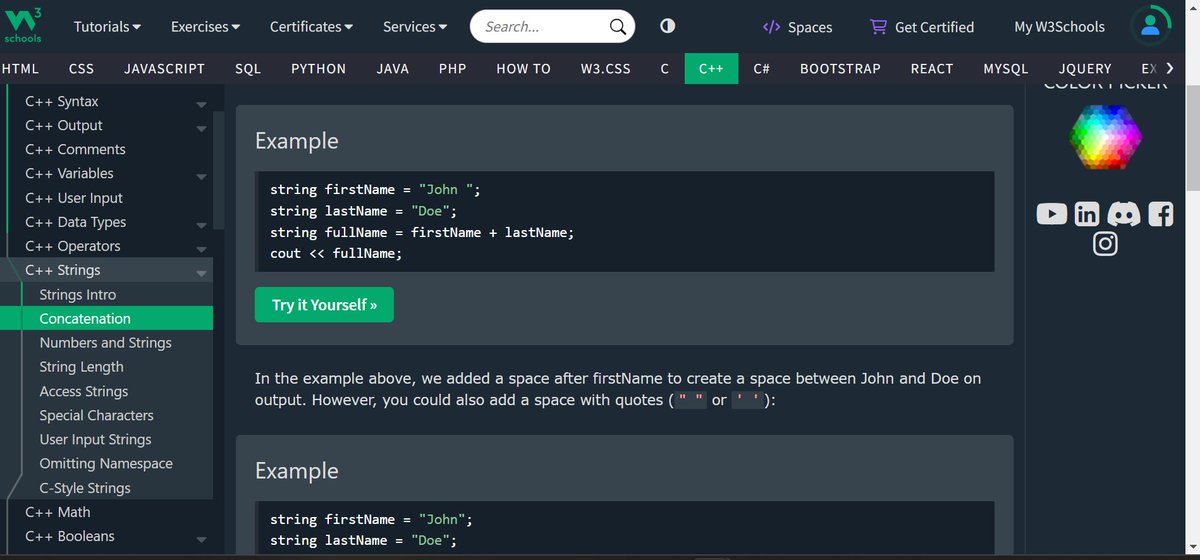Click the Get Certified cart icon
The height and width of the screenshot is (560, 1200).
(x=878, y=27)
